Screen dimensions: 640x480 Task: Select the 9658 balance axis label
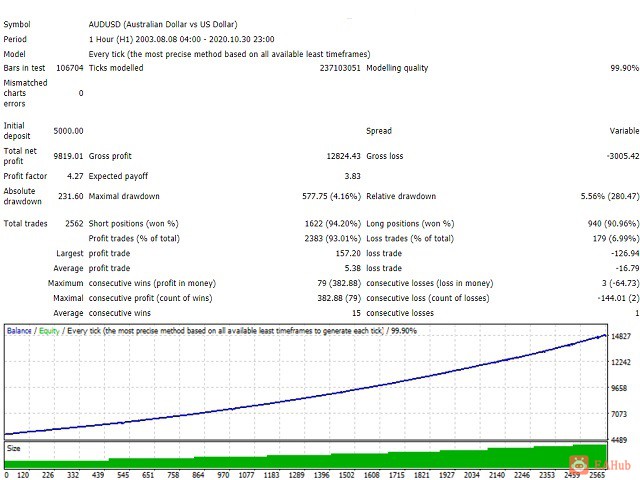(x=619, y=388)
